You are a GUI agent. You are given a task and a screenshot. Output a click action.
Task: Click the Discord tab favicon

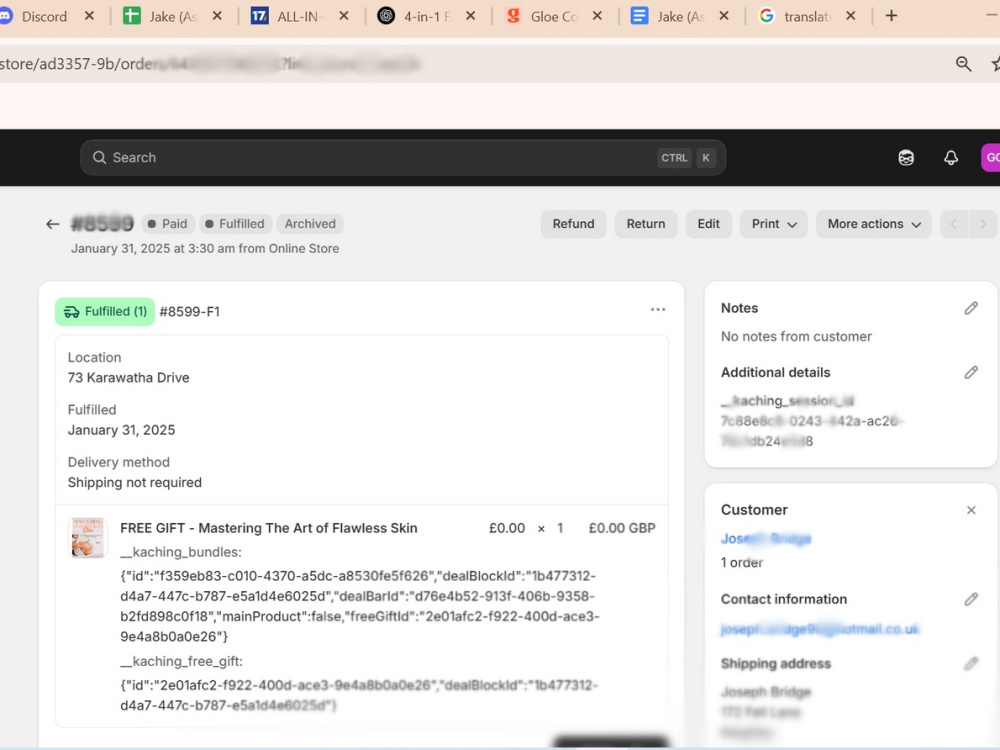point(5,16)
